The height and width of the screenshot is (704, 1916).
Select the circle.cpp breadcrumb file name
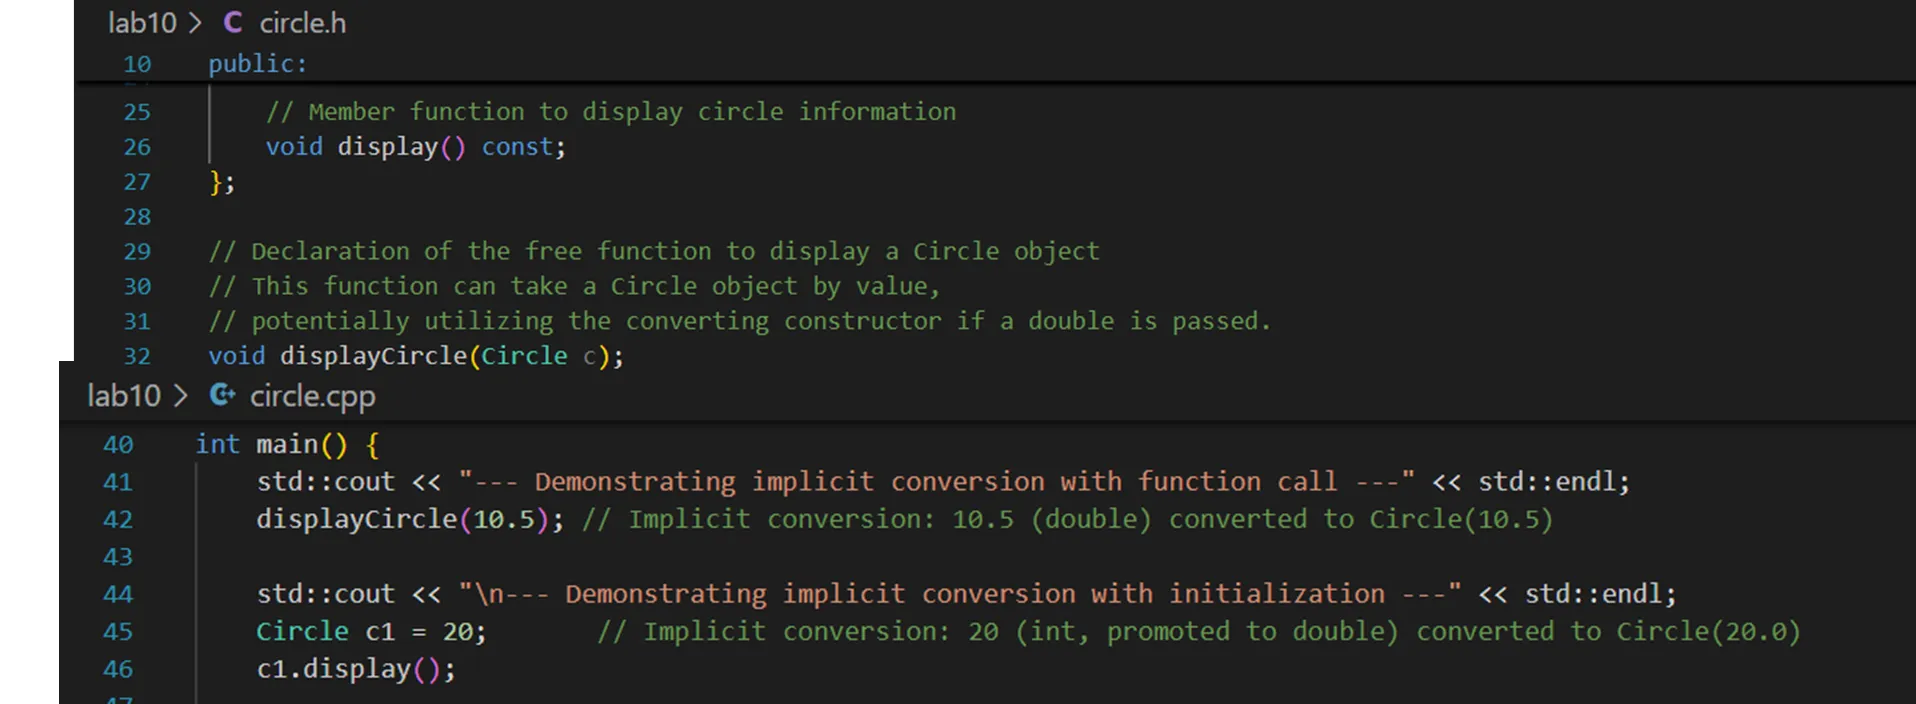point(312,396)
